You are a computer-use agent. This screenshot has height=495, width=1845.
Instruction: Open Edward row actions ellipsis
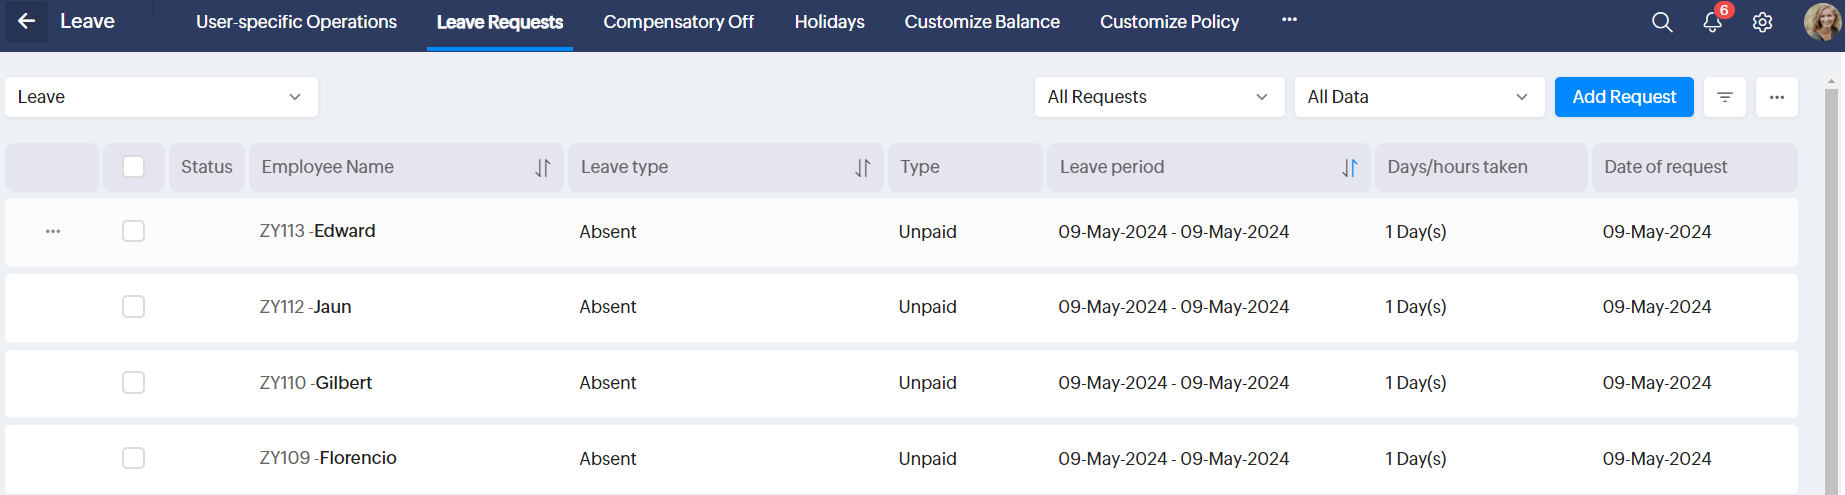coord(53,232)
